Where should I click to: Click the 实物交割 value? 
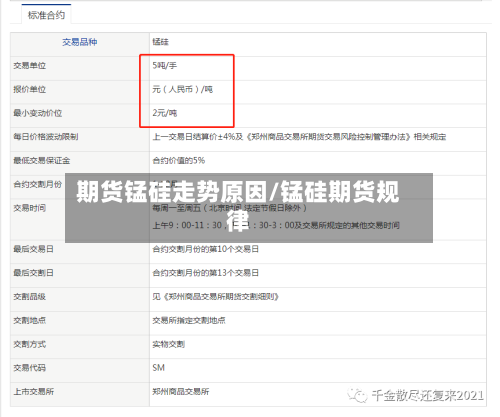point(169,344)
